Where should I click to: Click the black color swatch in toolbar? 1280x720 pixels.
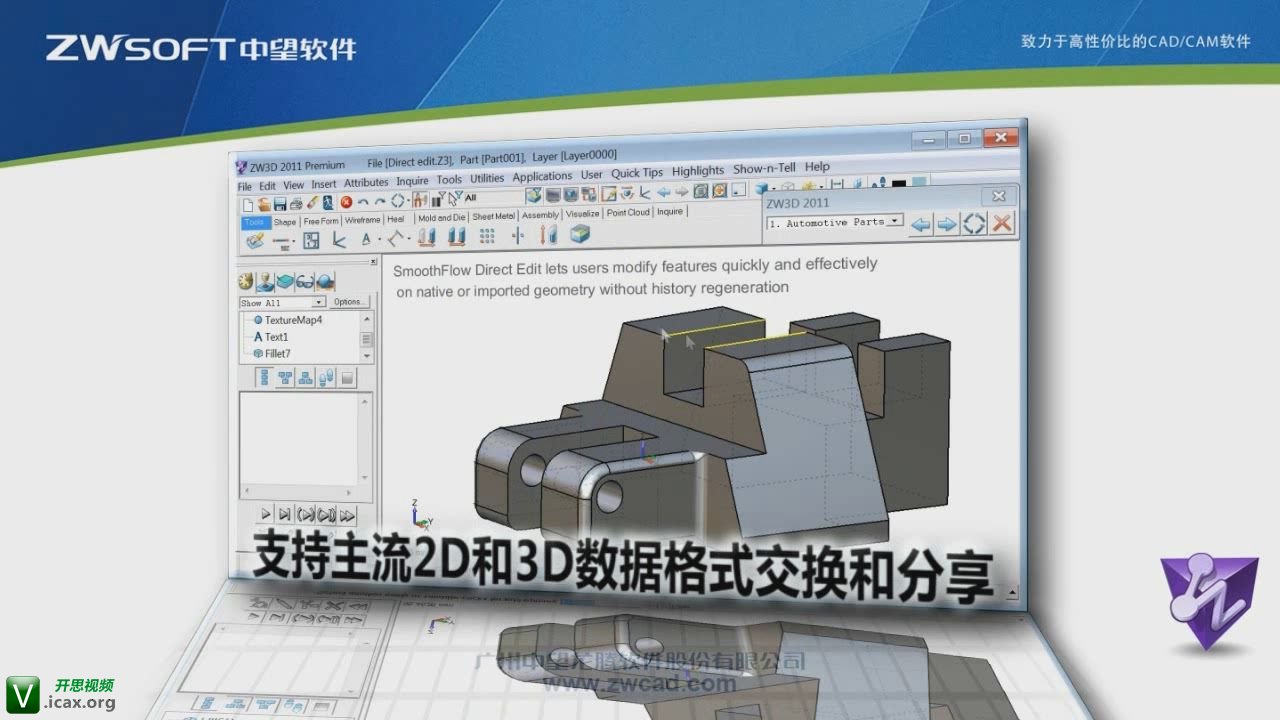click(x=899, y=184)
